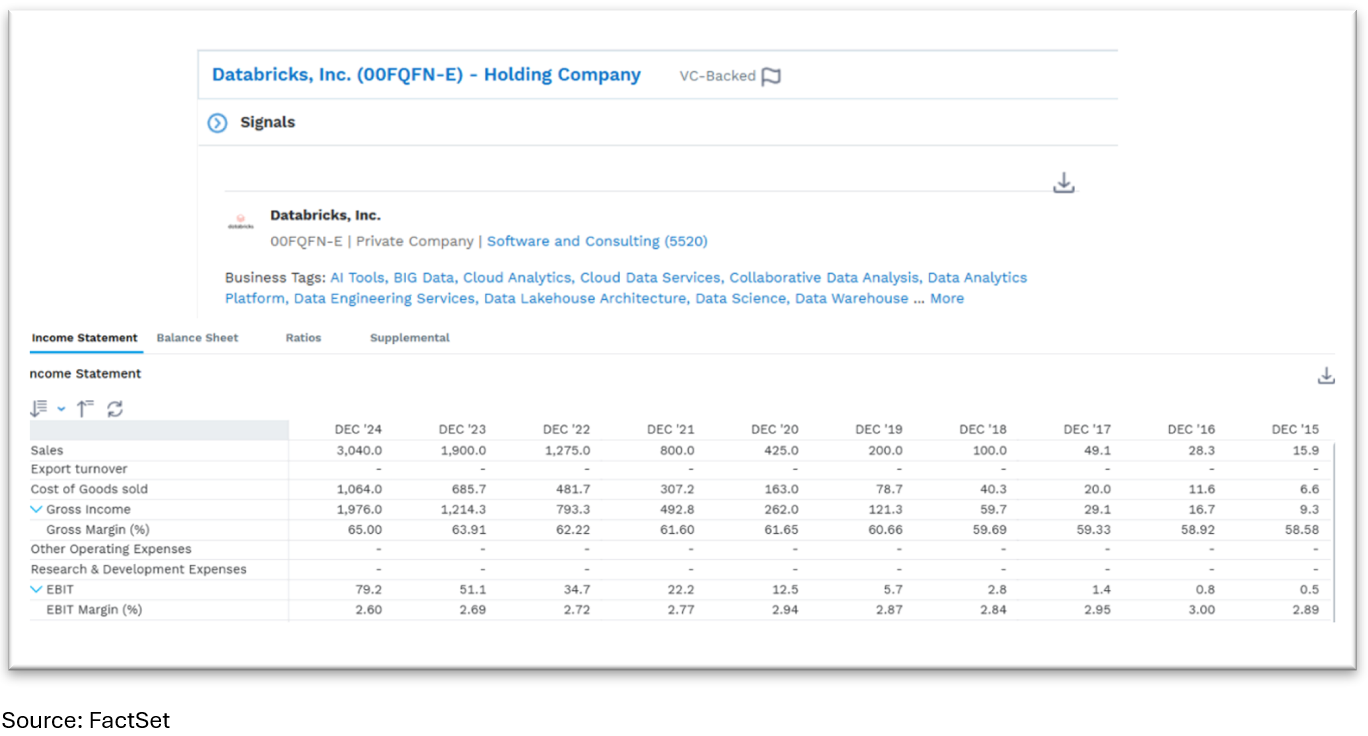Click the VC-Backed flag icon
This screenshot has width=1368, height=736.
[x=771, y=77]
